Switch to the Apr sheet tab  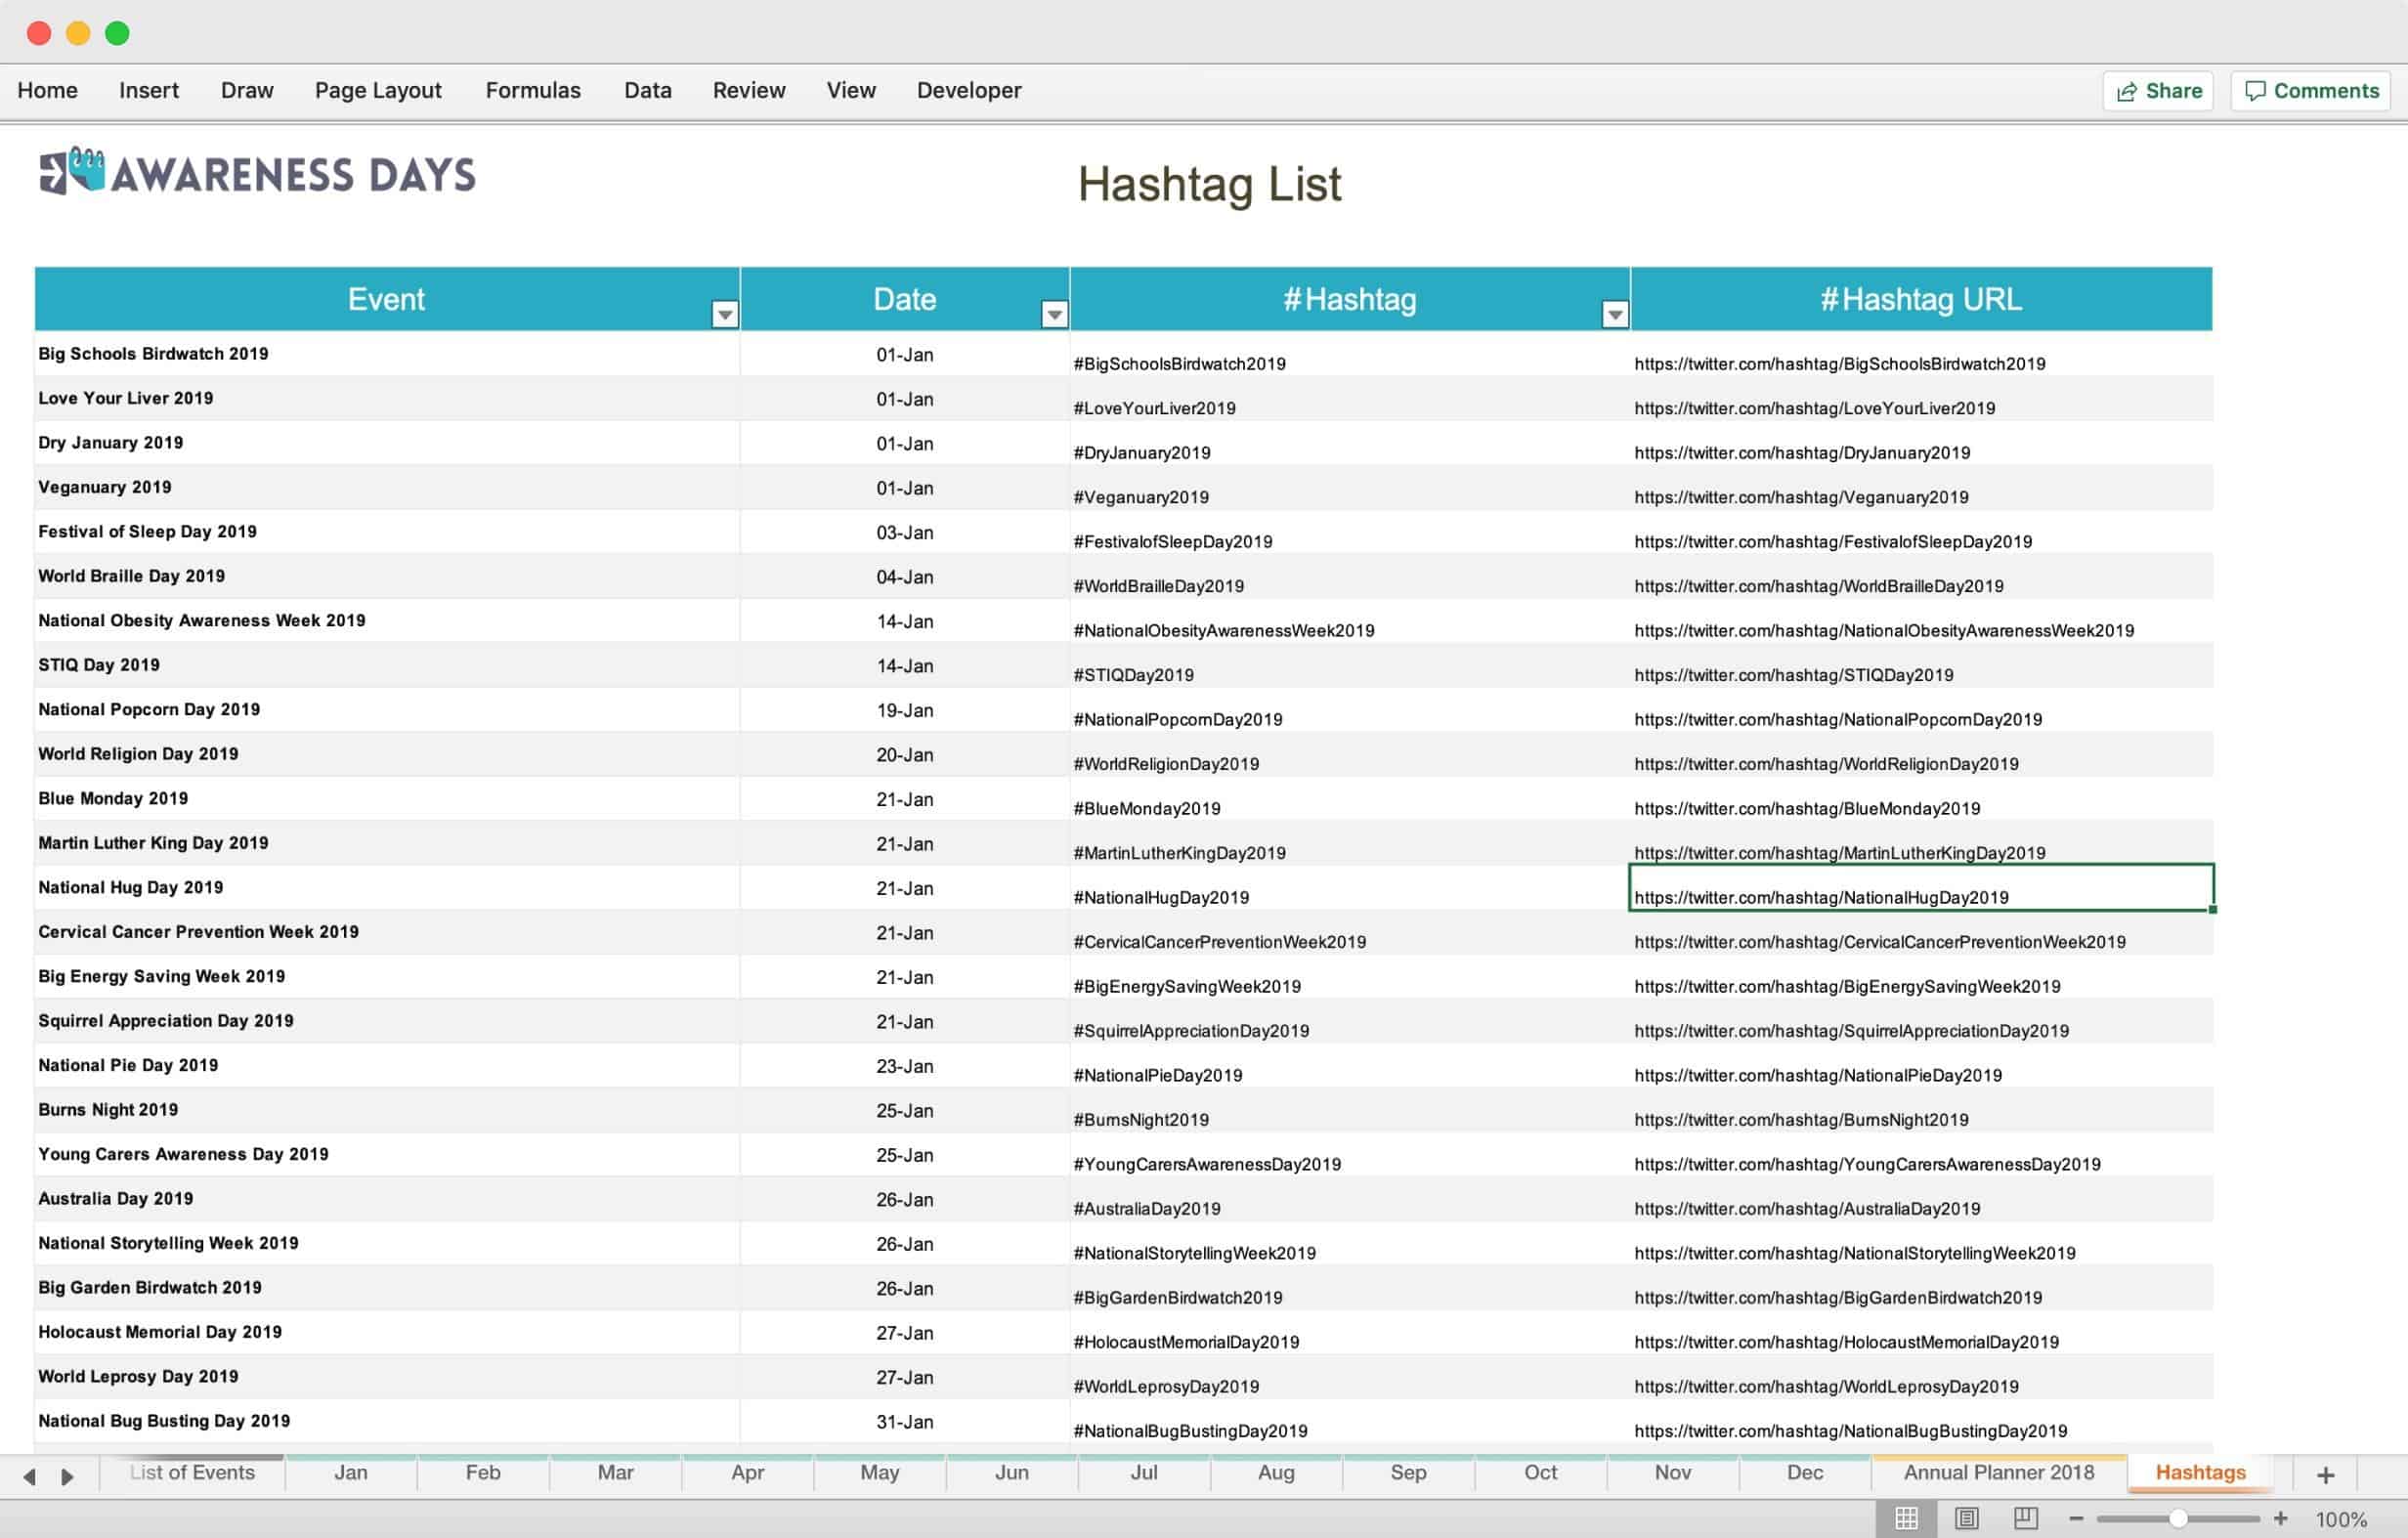point(748,1473)
